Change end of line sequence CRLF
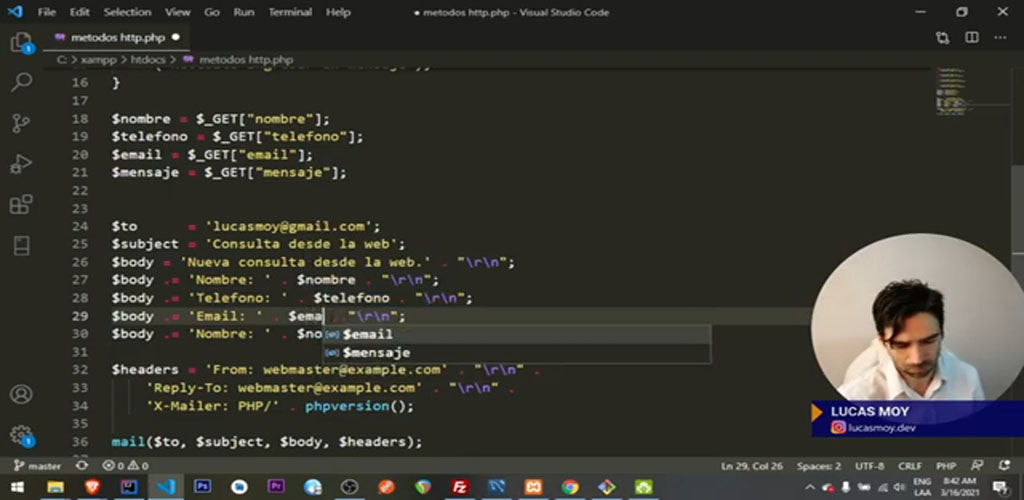 click(x=910, y=466)
